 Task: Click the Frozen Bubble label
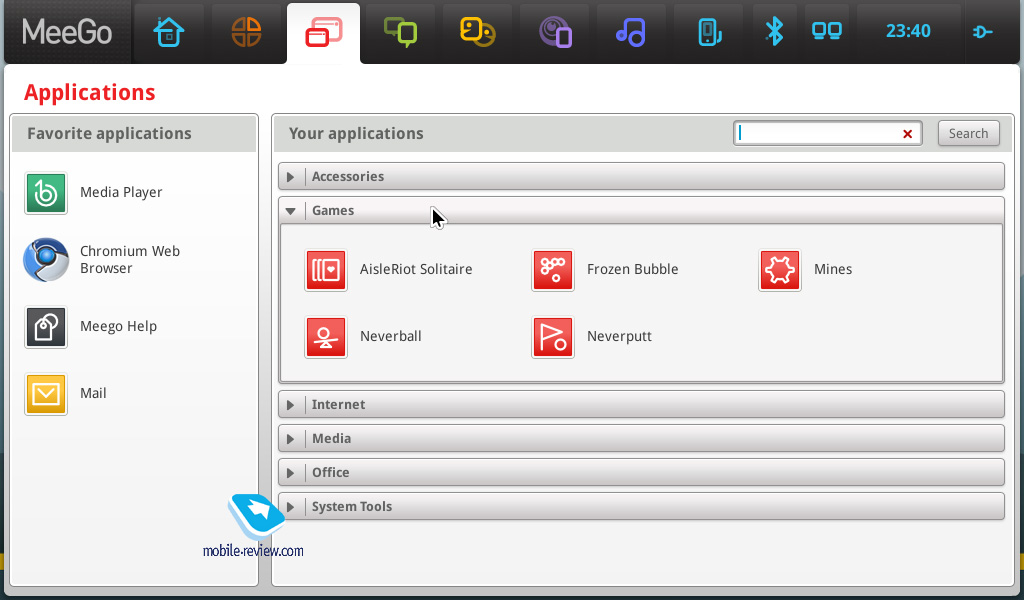(632, 269)
